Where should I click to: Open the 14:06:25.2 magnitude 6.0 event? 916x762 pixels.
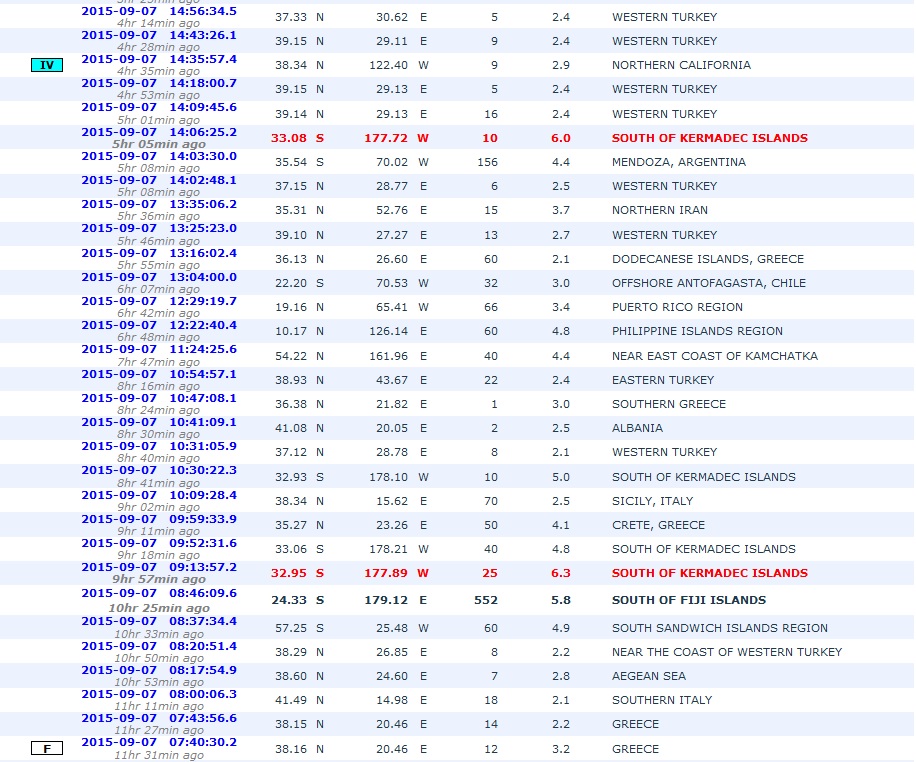pyautogui.click(x=159, y=132)
